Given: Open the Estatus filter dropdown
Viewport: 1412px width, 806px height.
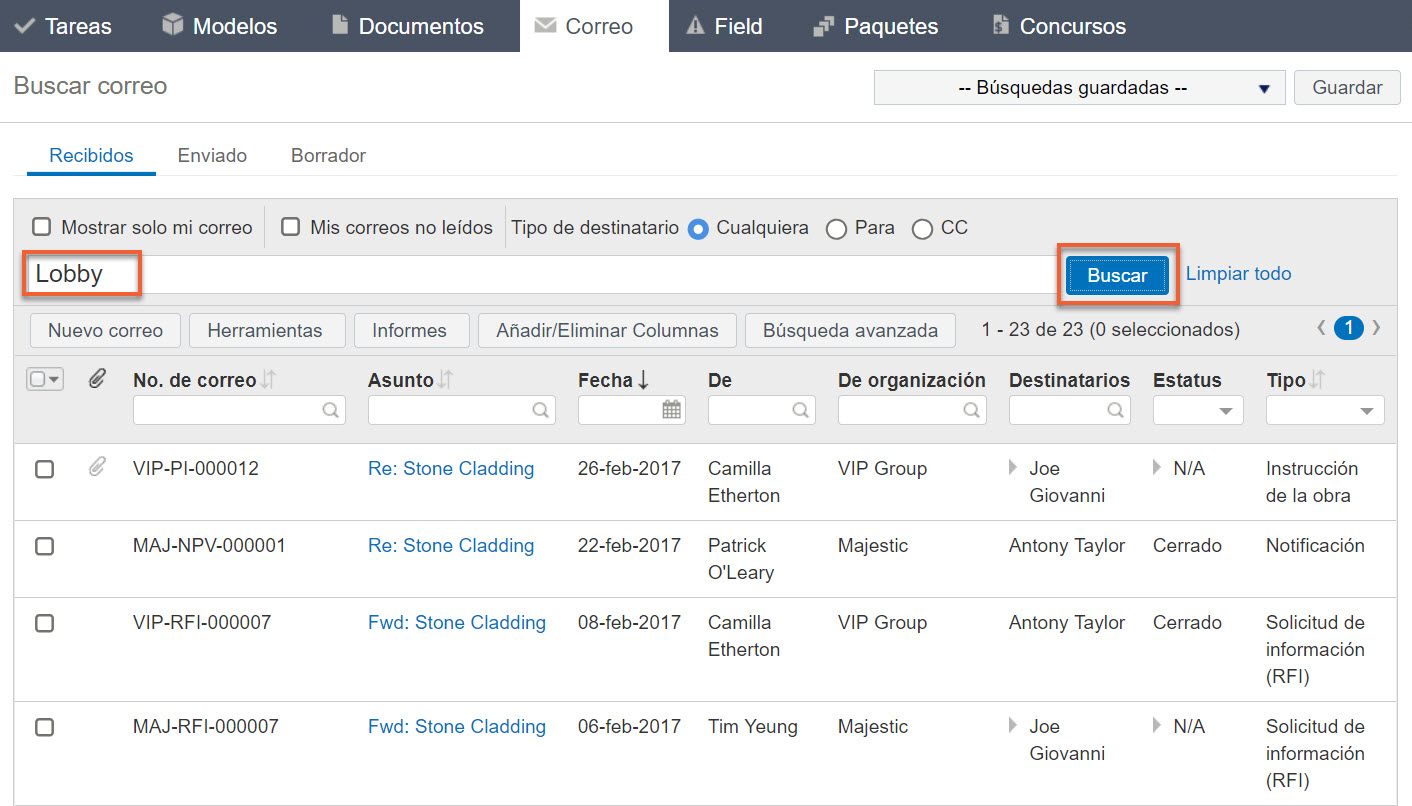Looking at the screenshot, I should pyautogui.click(x=1198, y=410).
